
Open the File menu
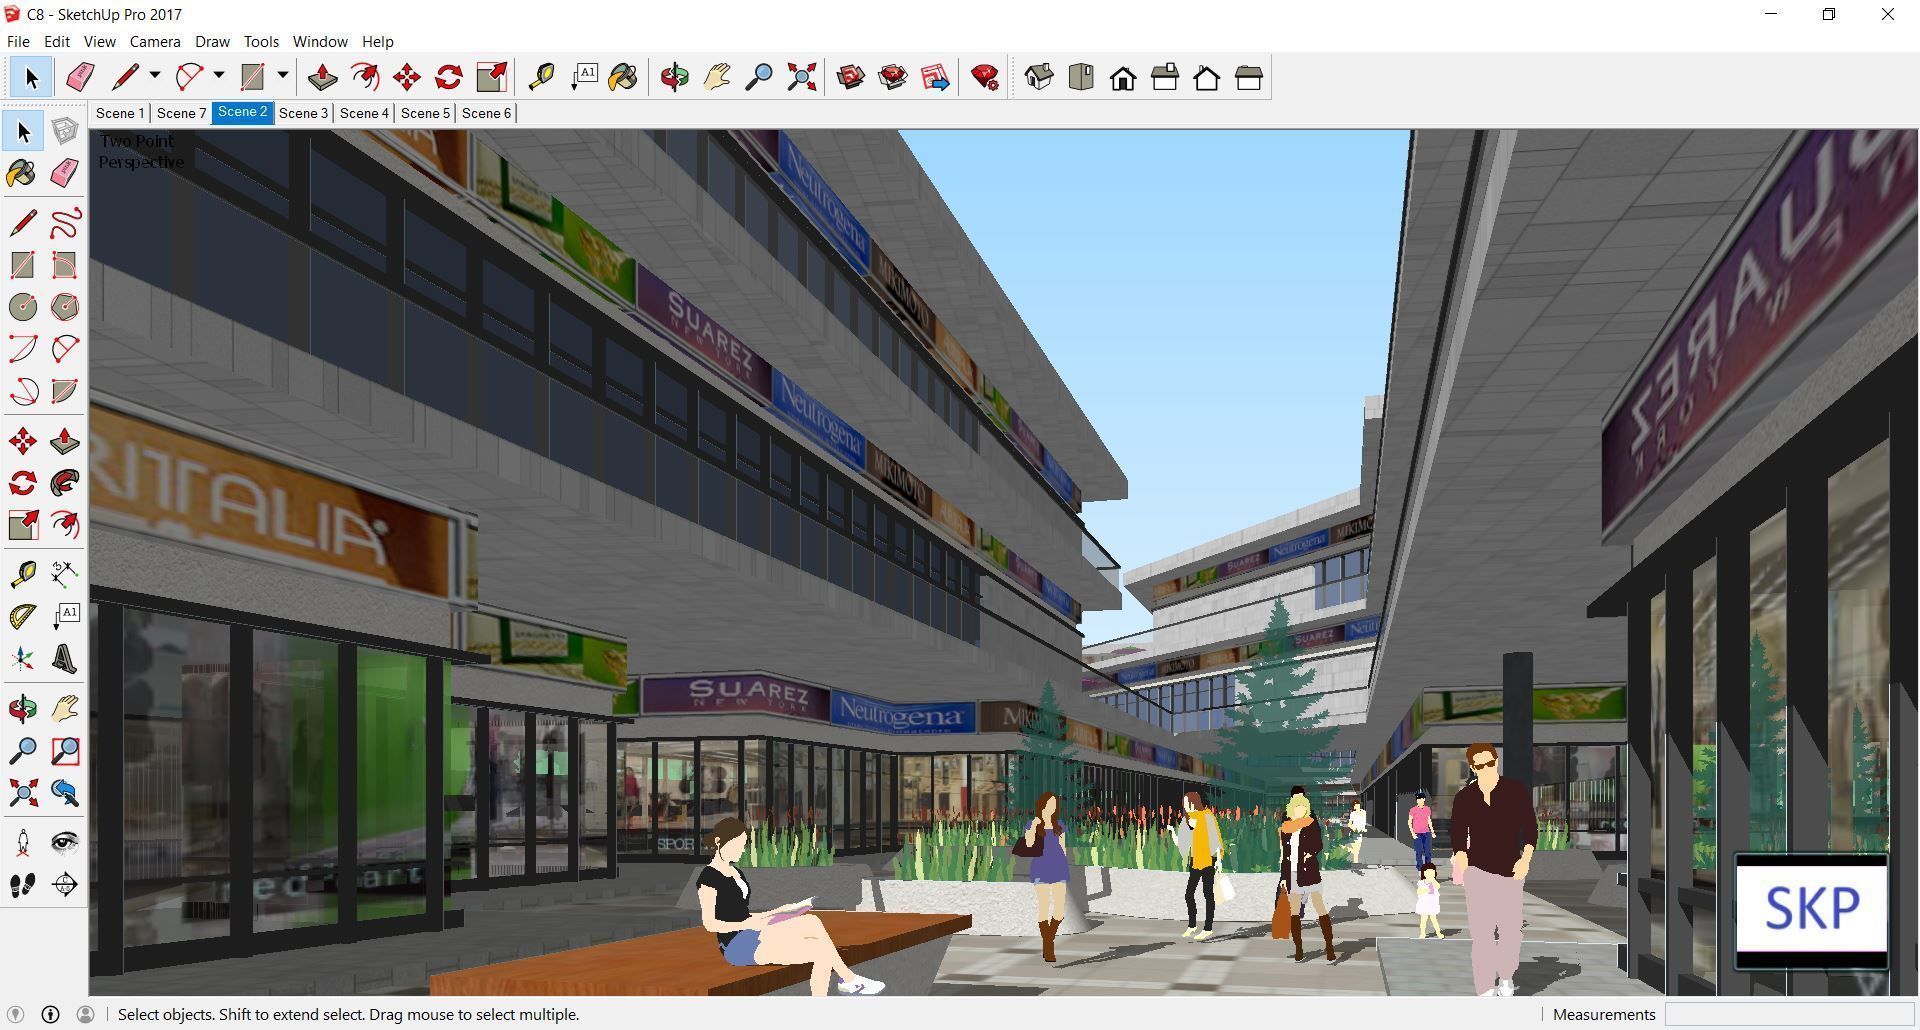click(18, 42)
